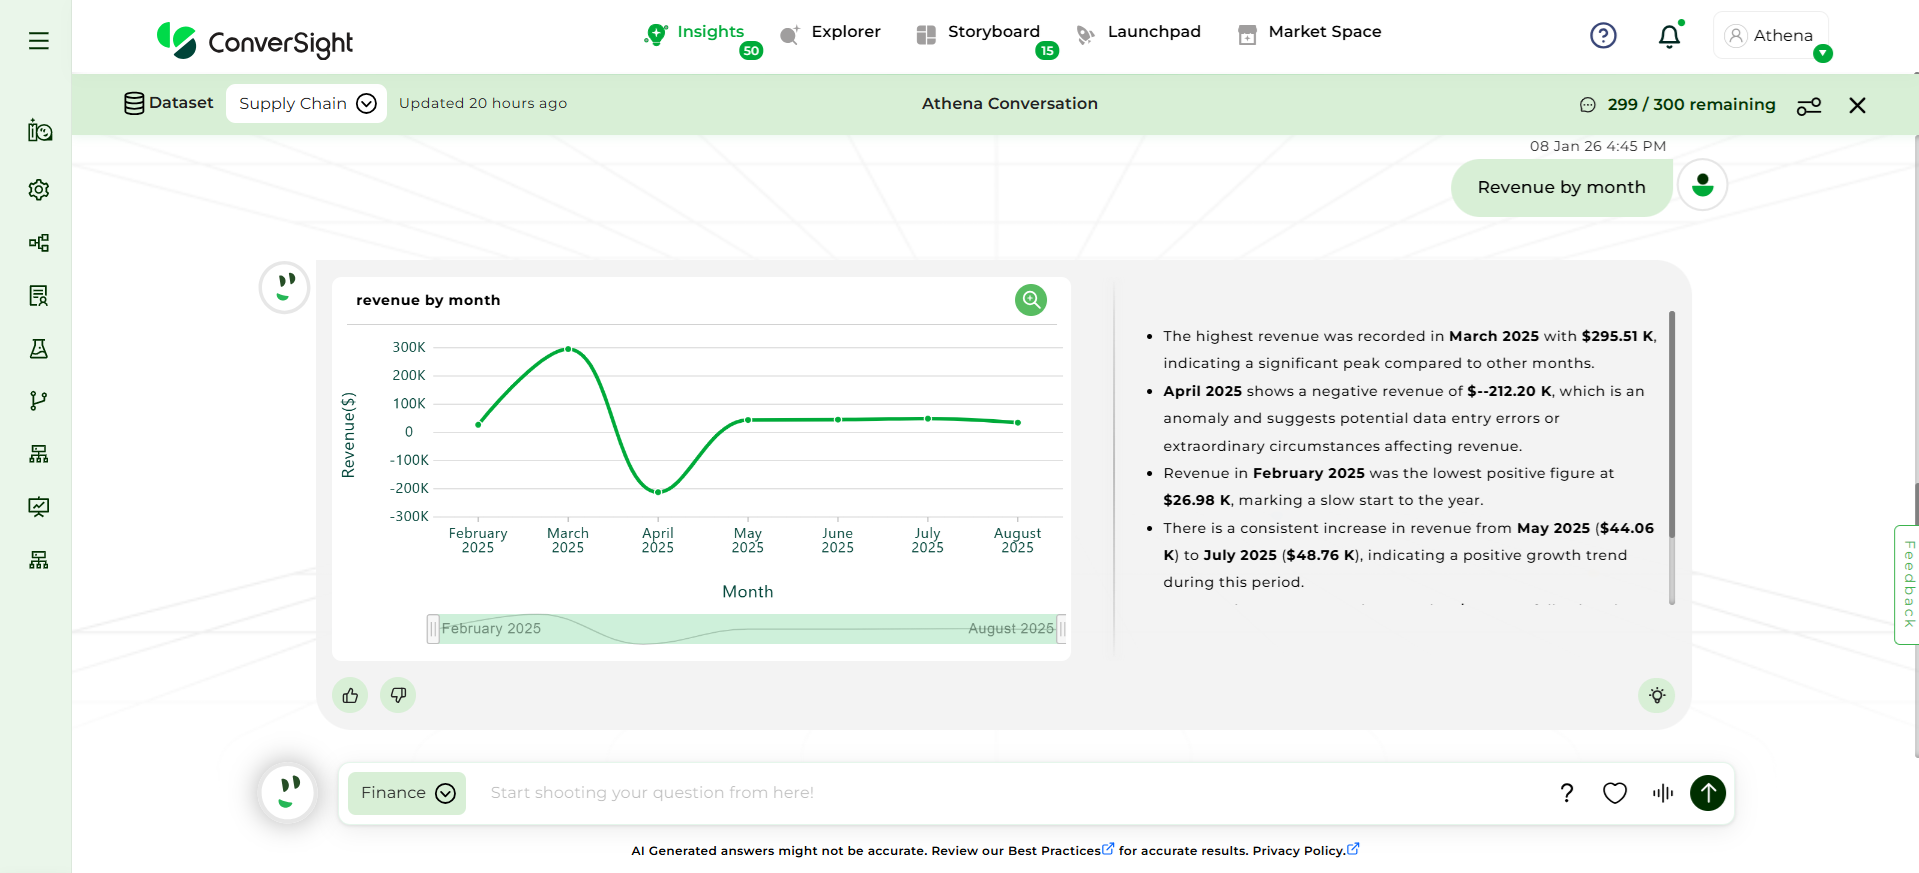Open the Best Practices link

click(x=1054, y=851)
